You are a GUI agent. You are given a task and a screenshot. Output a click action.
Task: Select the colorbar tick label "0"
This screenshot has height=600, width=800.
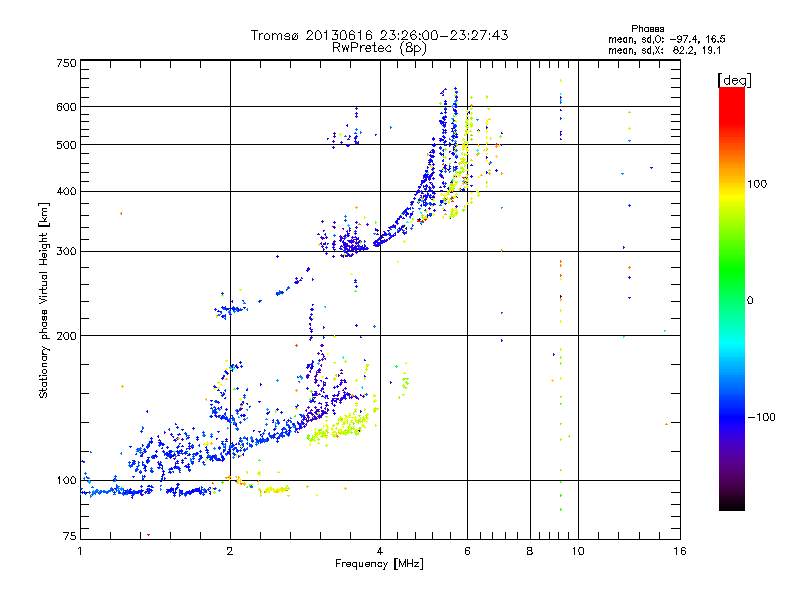pyautogui.click(x=750, y=300)
